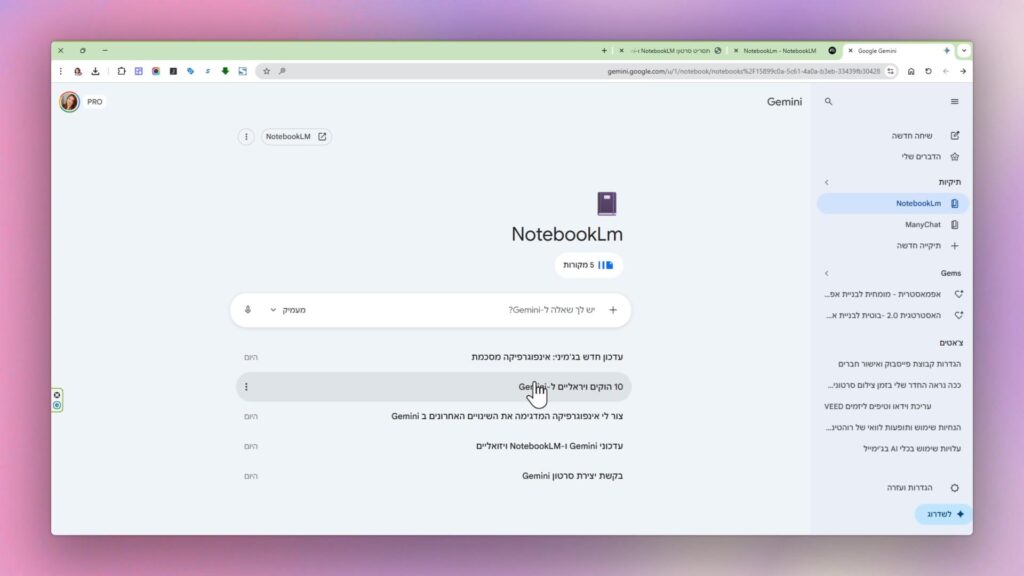The image size is (1024, 576).
Task: Open the Google account avatar
Action: 69,102
